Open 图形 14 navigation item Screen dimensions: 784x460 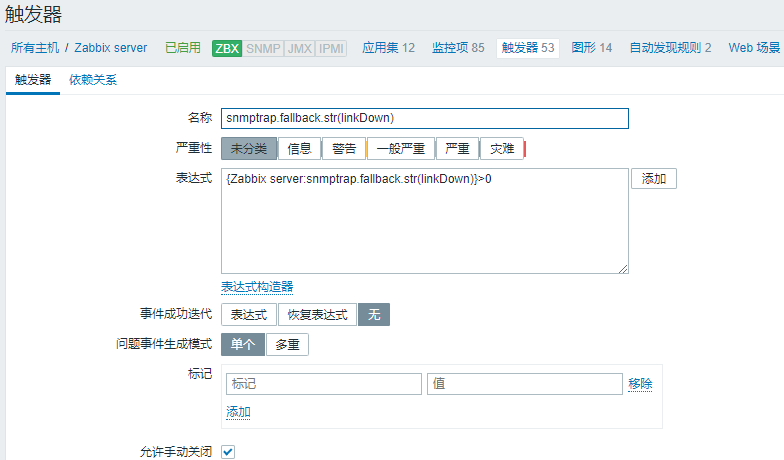pos(592,48)
